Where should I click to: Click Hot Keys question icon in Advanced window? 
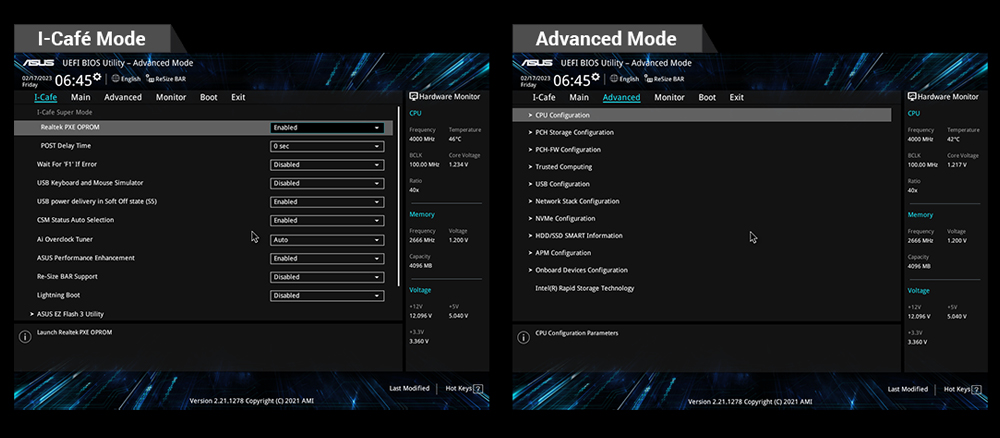click(x=976, y=388)
